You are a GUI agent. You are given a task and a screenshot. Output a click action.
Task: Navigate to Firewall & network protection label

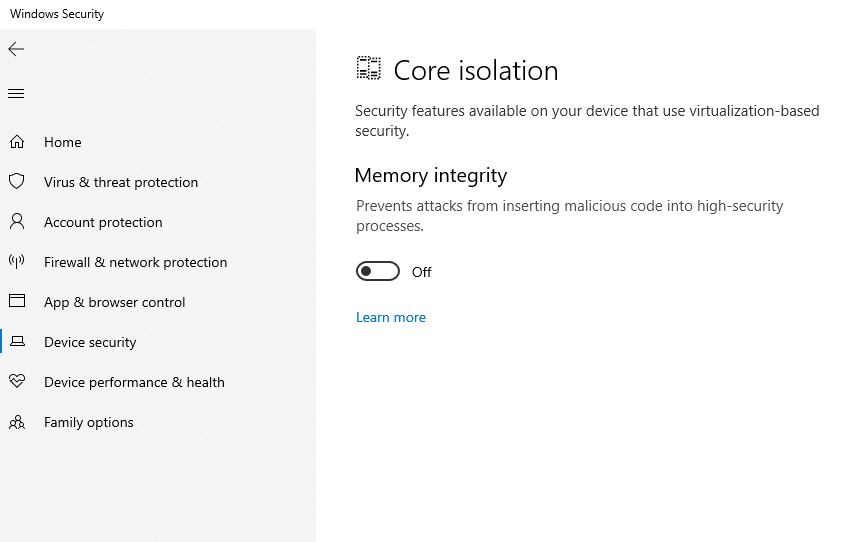[x=136, y=262]
